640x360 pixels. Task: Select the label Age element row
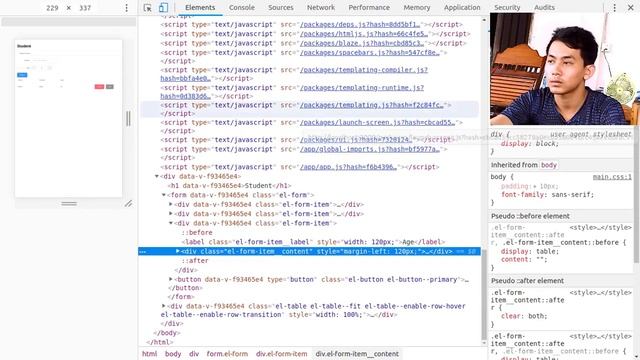point(313,242)
